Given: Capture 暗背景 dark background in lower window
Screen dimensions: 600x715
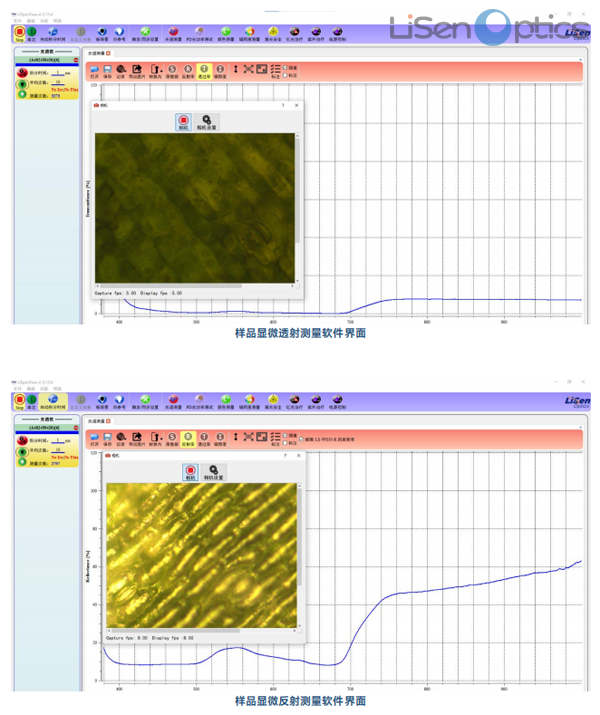Looking at the screenshot, I should point(102,402).
